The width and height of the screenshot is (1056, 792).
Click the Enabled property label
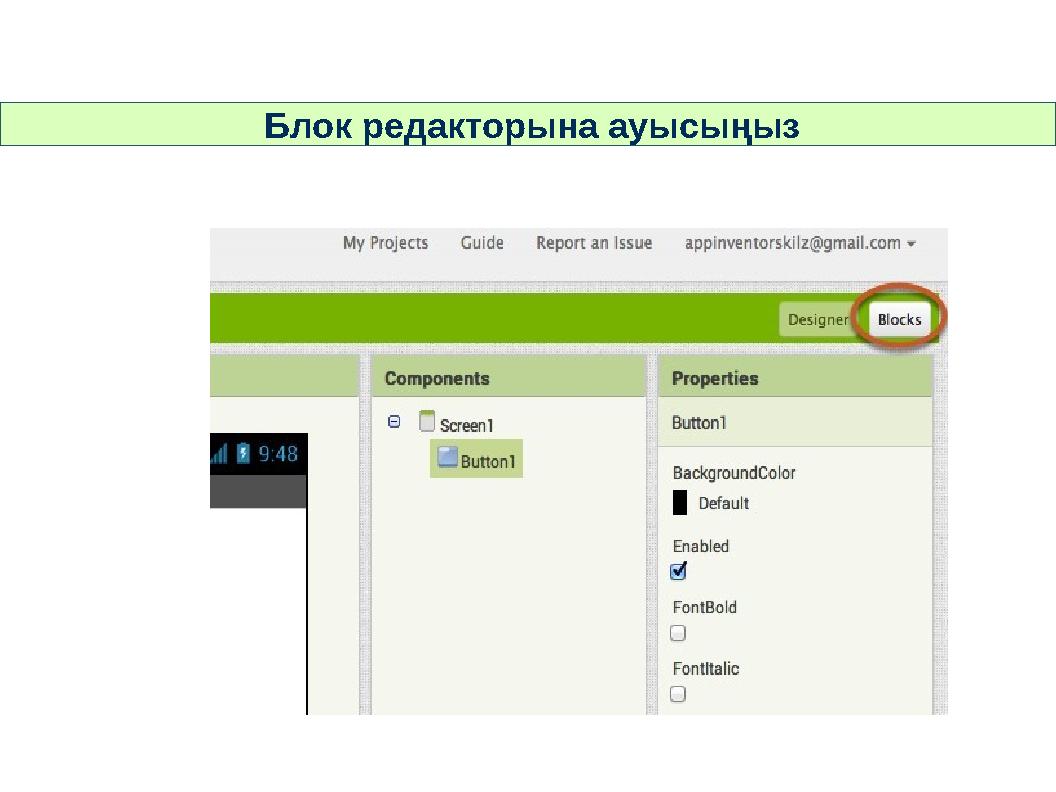click(x=700, y=546)
